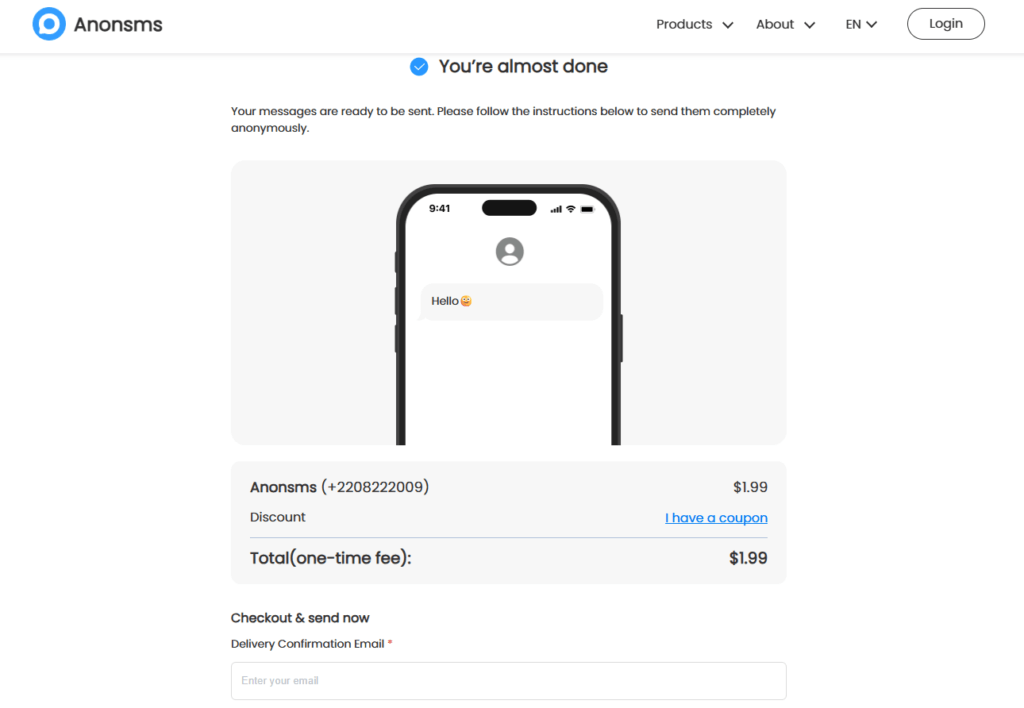Open the "I have a coupon" link

pyautogui.click(x=716, y=517)
